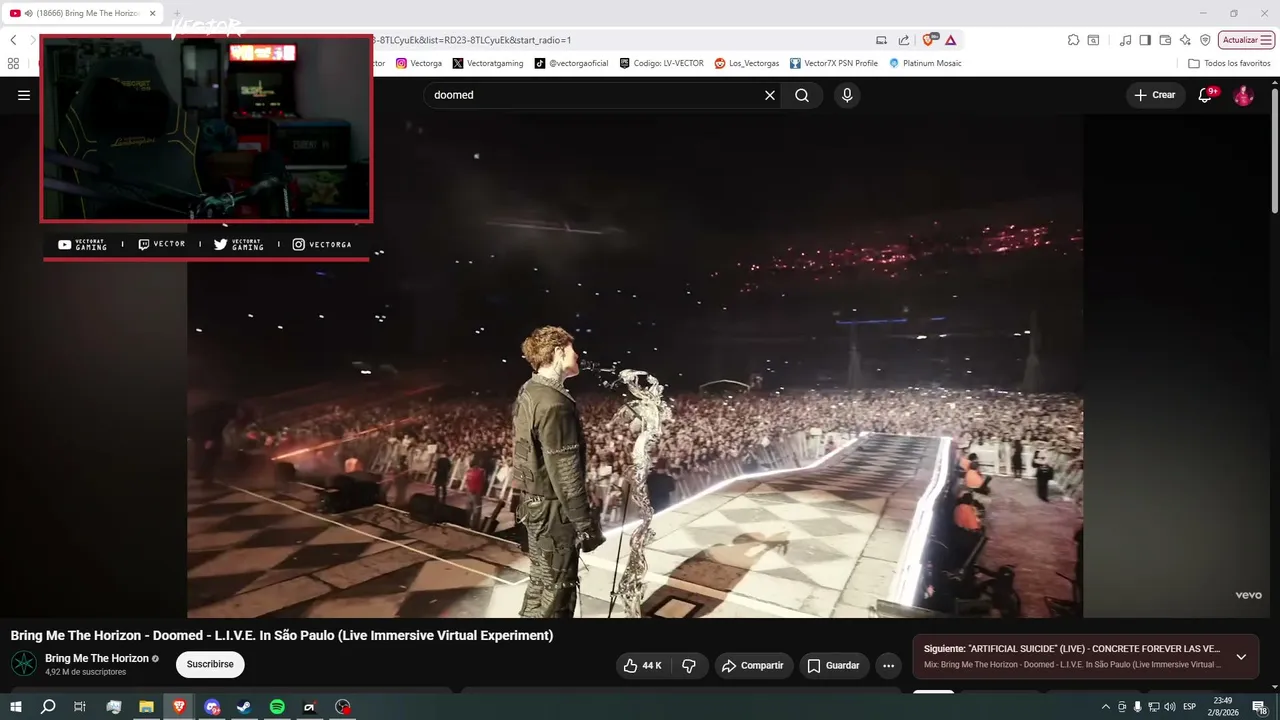The image size is (1280, 720).
Task: Open the channel verified badge
Action: click(155, 659)
